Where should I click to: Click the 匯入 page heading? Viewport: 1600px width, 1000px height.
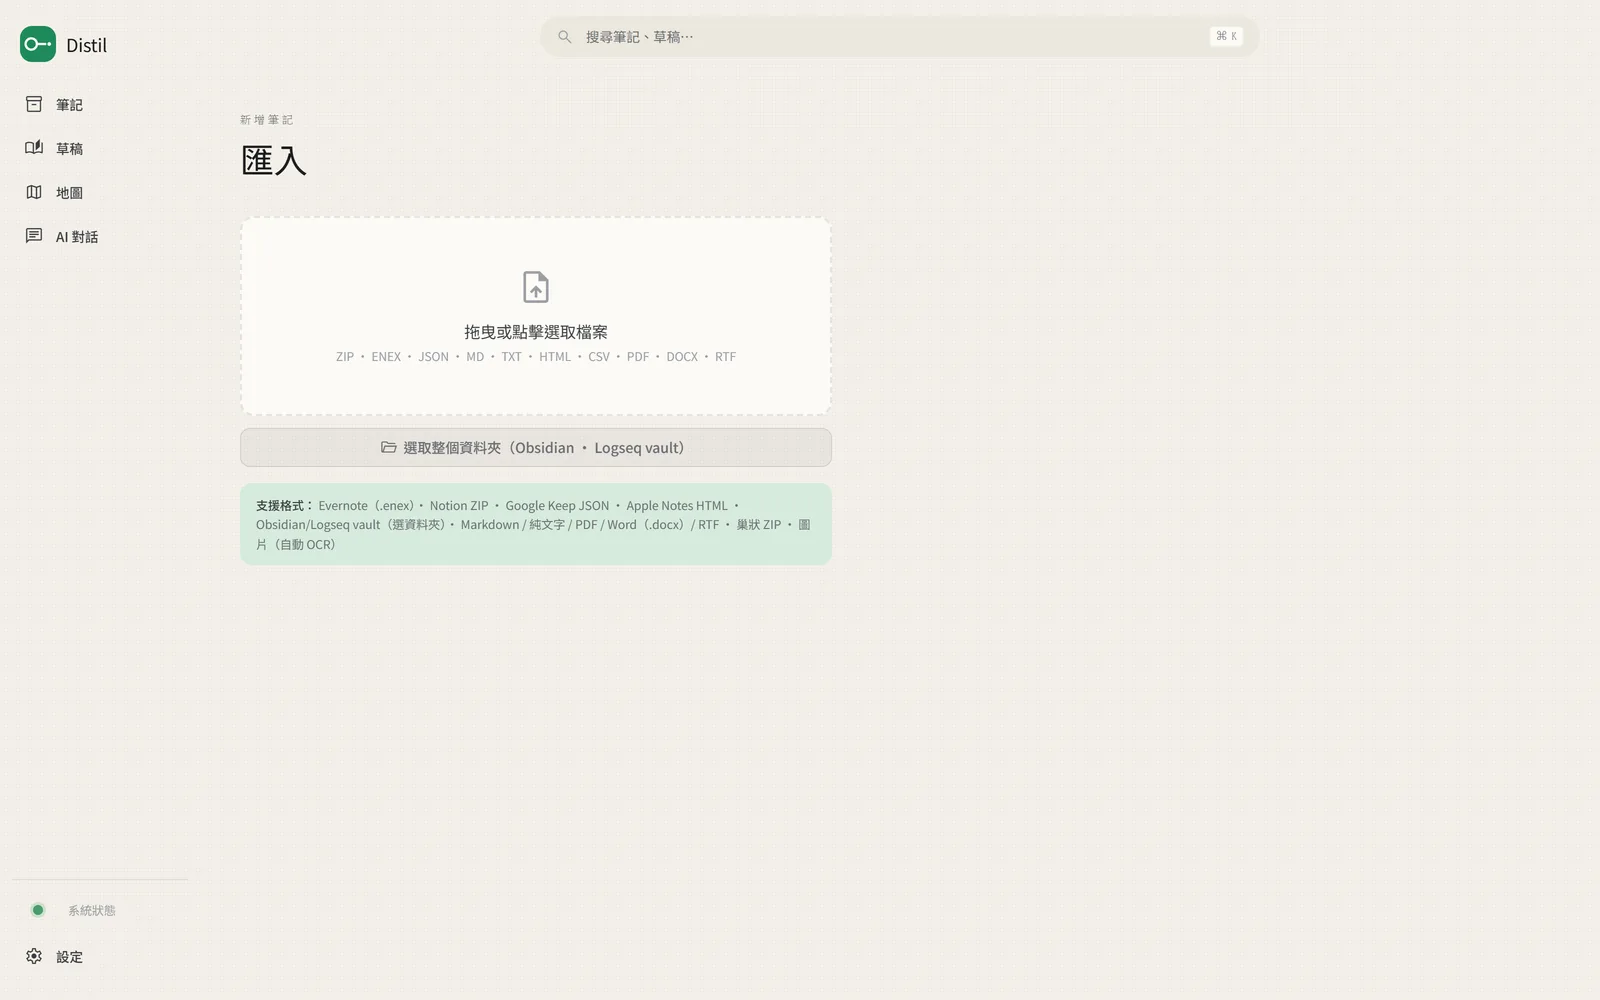pos(274,161)
